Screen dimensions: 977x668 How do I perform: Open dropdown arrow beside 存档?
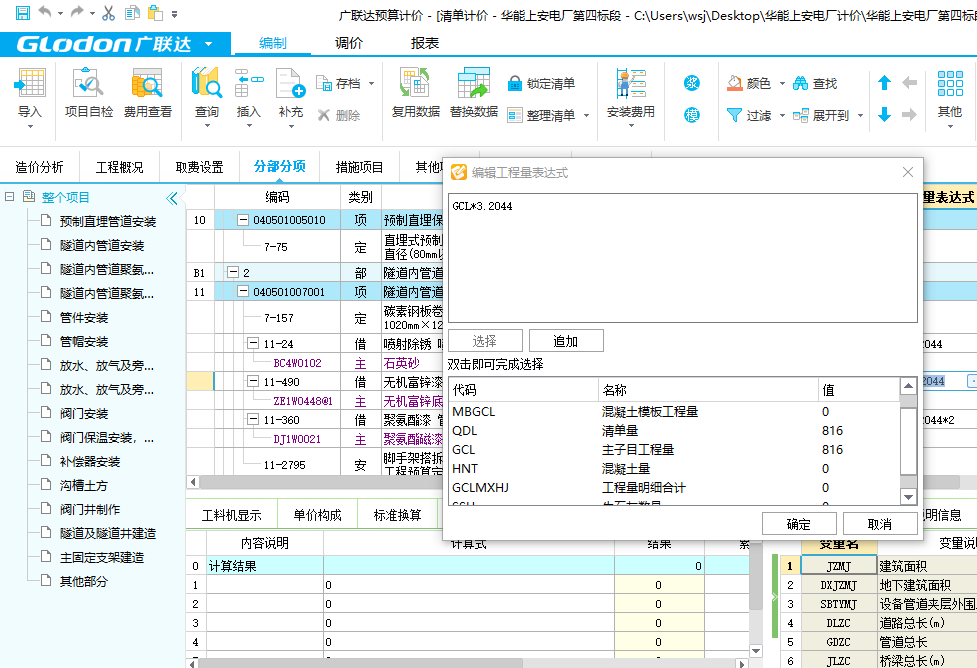371,84
